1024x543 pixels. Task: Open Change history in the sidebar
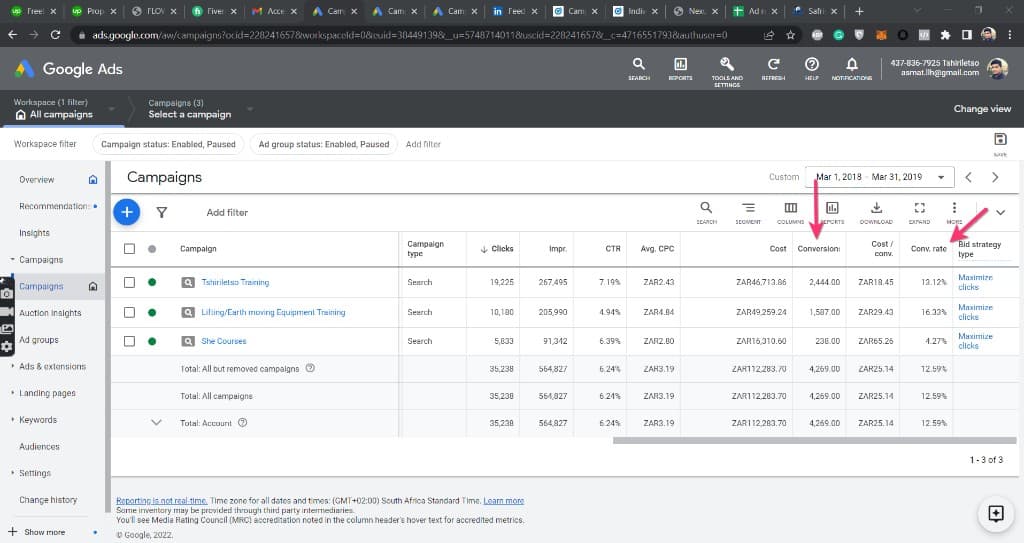point(48,500)
